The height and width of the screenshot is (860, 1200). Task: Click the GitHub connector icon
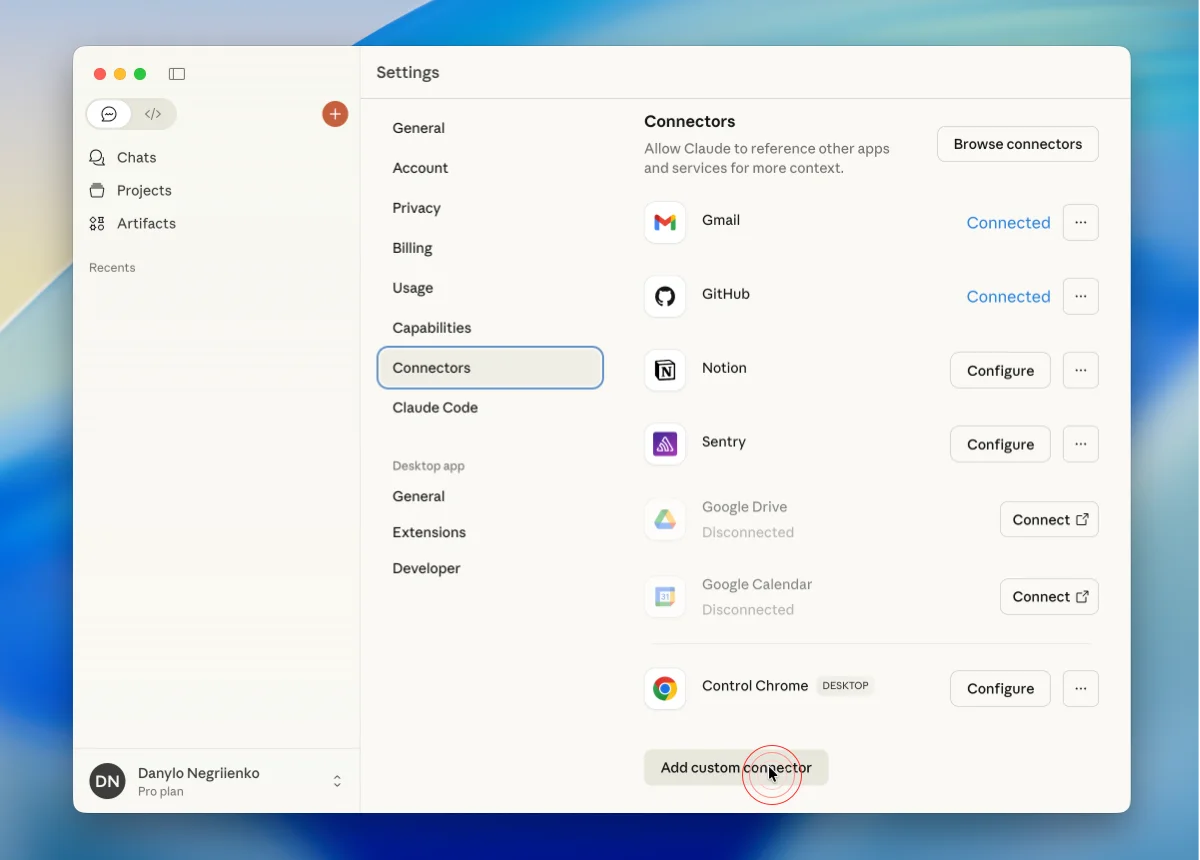click(665, 296)
